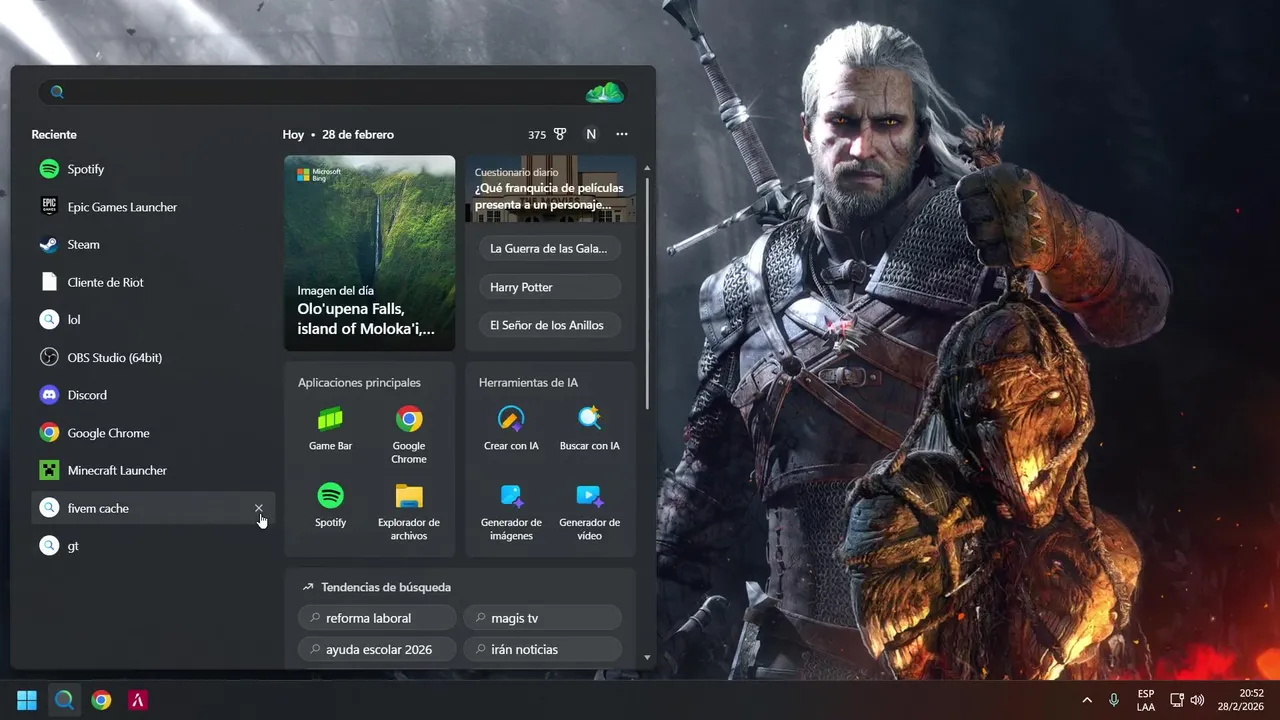Open Epic Games Launcher from recents
This screenshot has height=720, width=1280.
(x=153, y=207)
